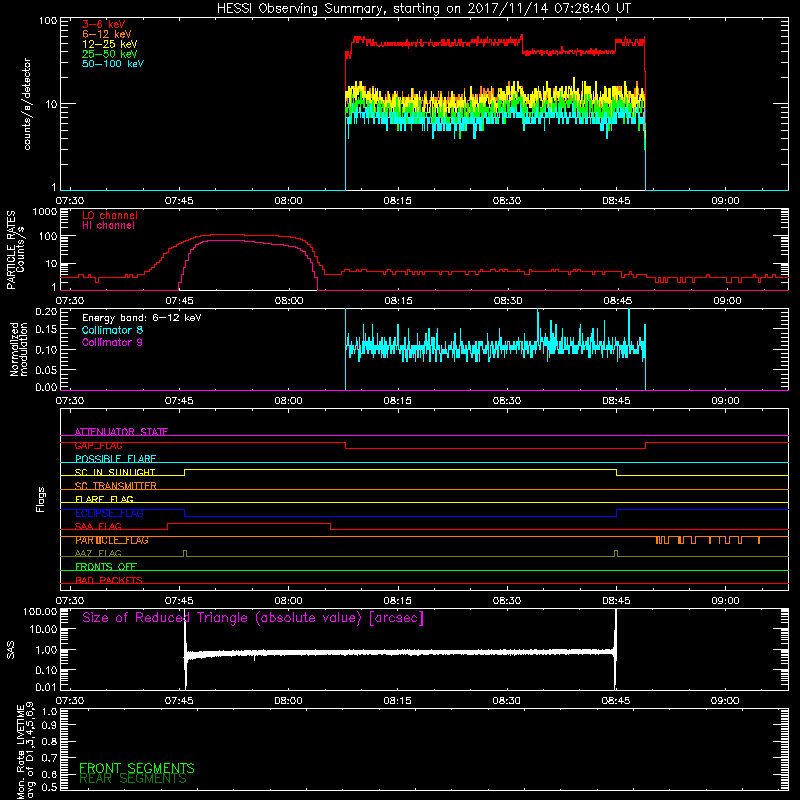Viewport: 800px width, 800px height.
Task: Click the SAA_FLAG label
Action: [98, 526]
